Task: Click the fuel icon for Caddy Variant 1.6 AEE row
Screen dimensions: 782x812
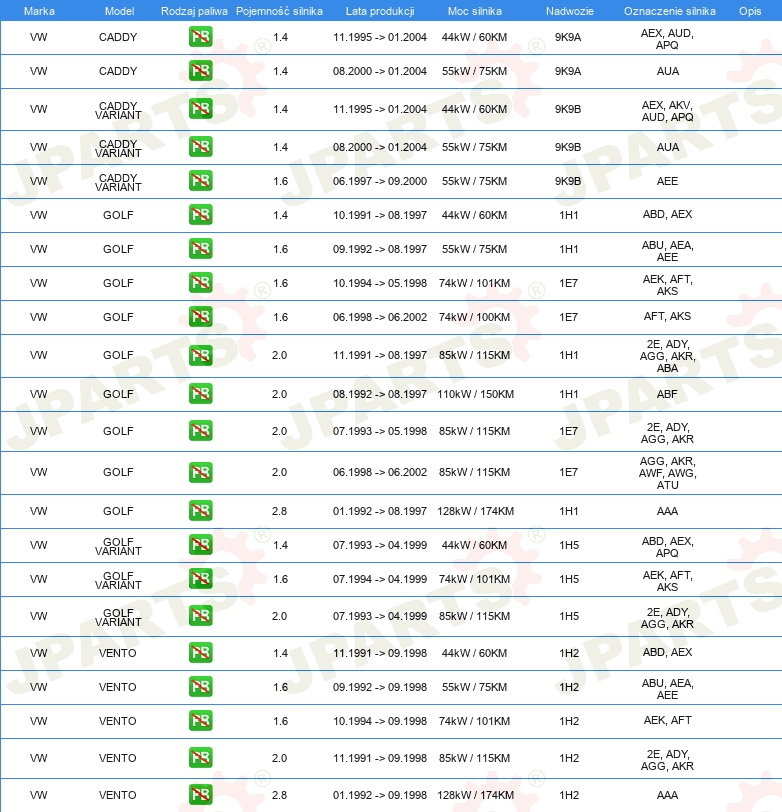Action: click(200, 181)
